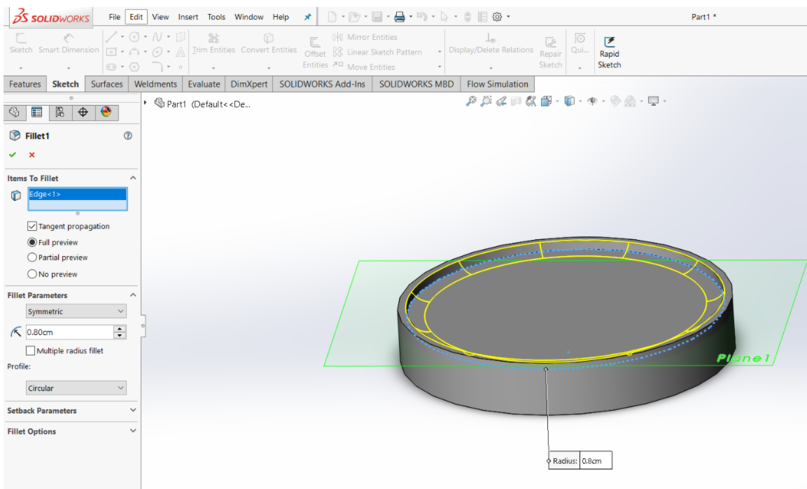The height and width of the screenshot is (489, 807).
Task: Open the Insert menu
Action: 188,17
